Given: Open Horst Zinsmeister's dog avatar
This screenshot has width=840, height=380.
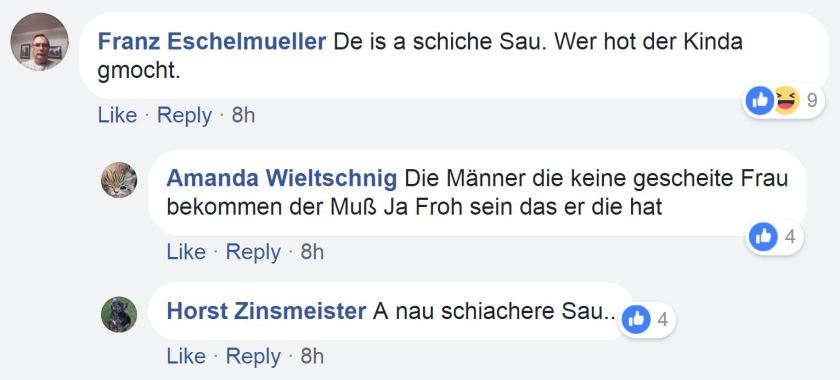Looking at the screenshot, I should [119, 315].
